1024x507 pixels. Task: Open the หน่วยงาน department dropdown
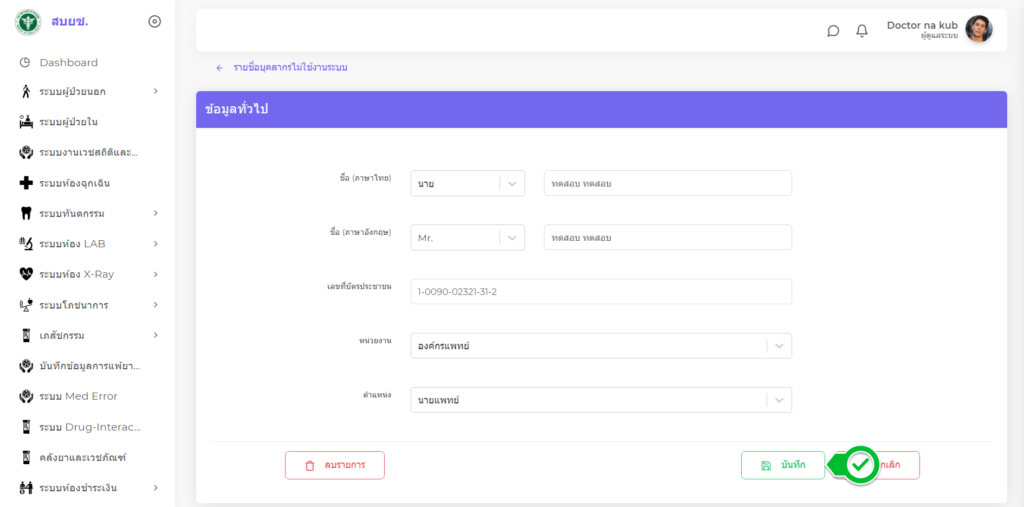point(600,346)
